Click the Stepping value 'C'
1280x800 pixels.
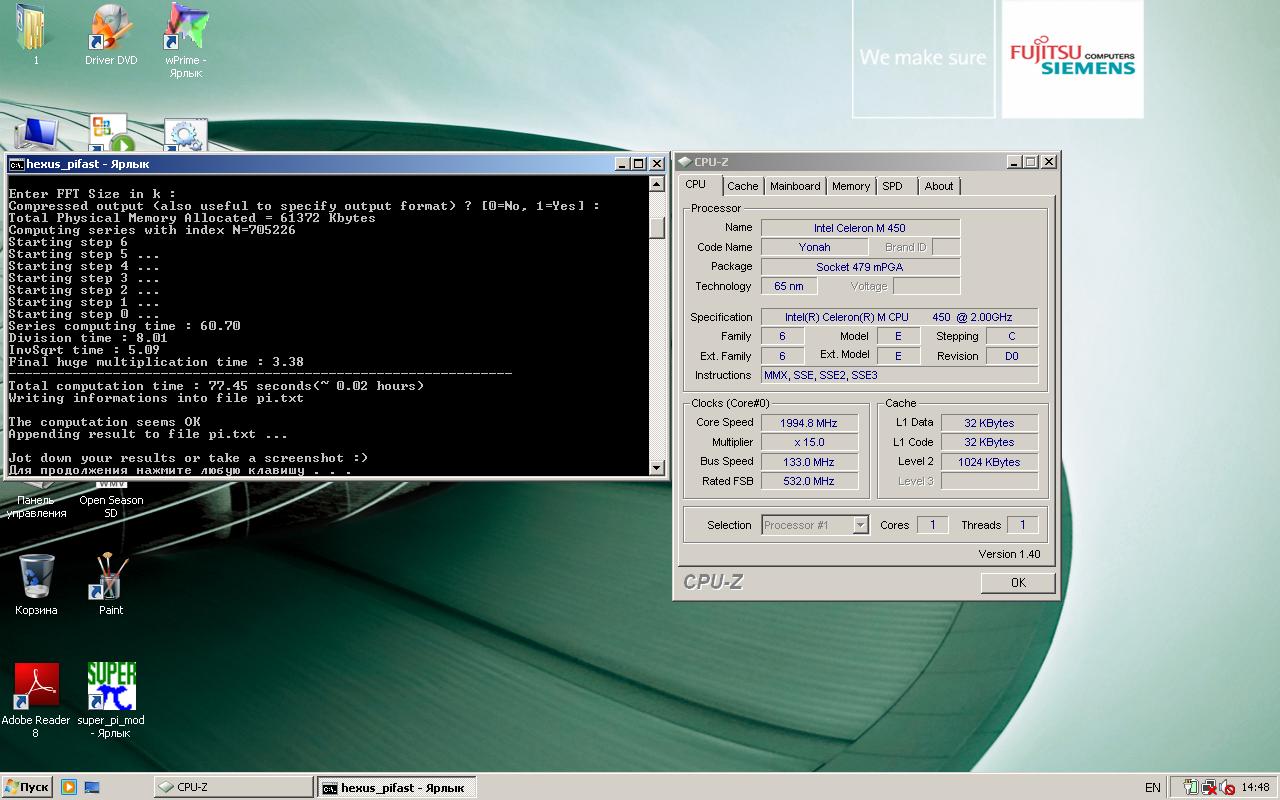pos(1011,336)
